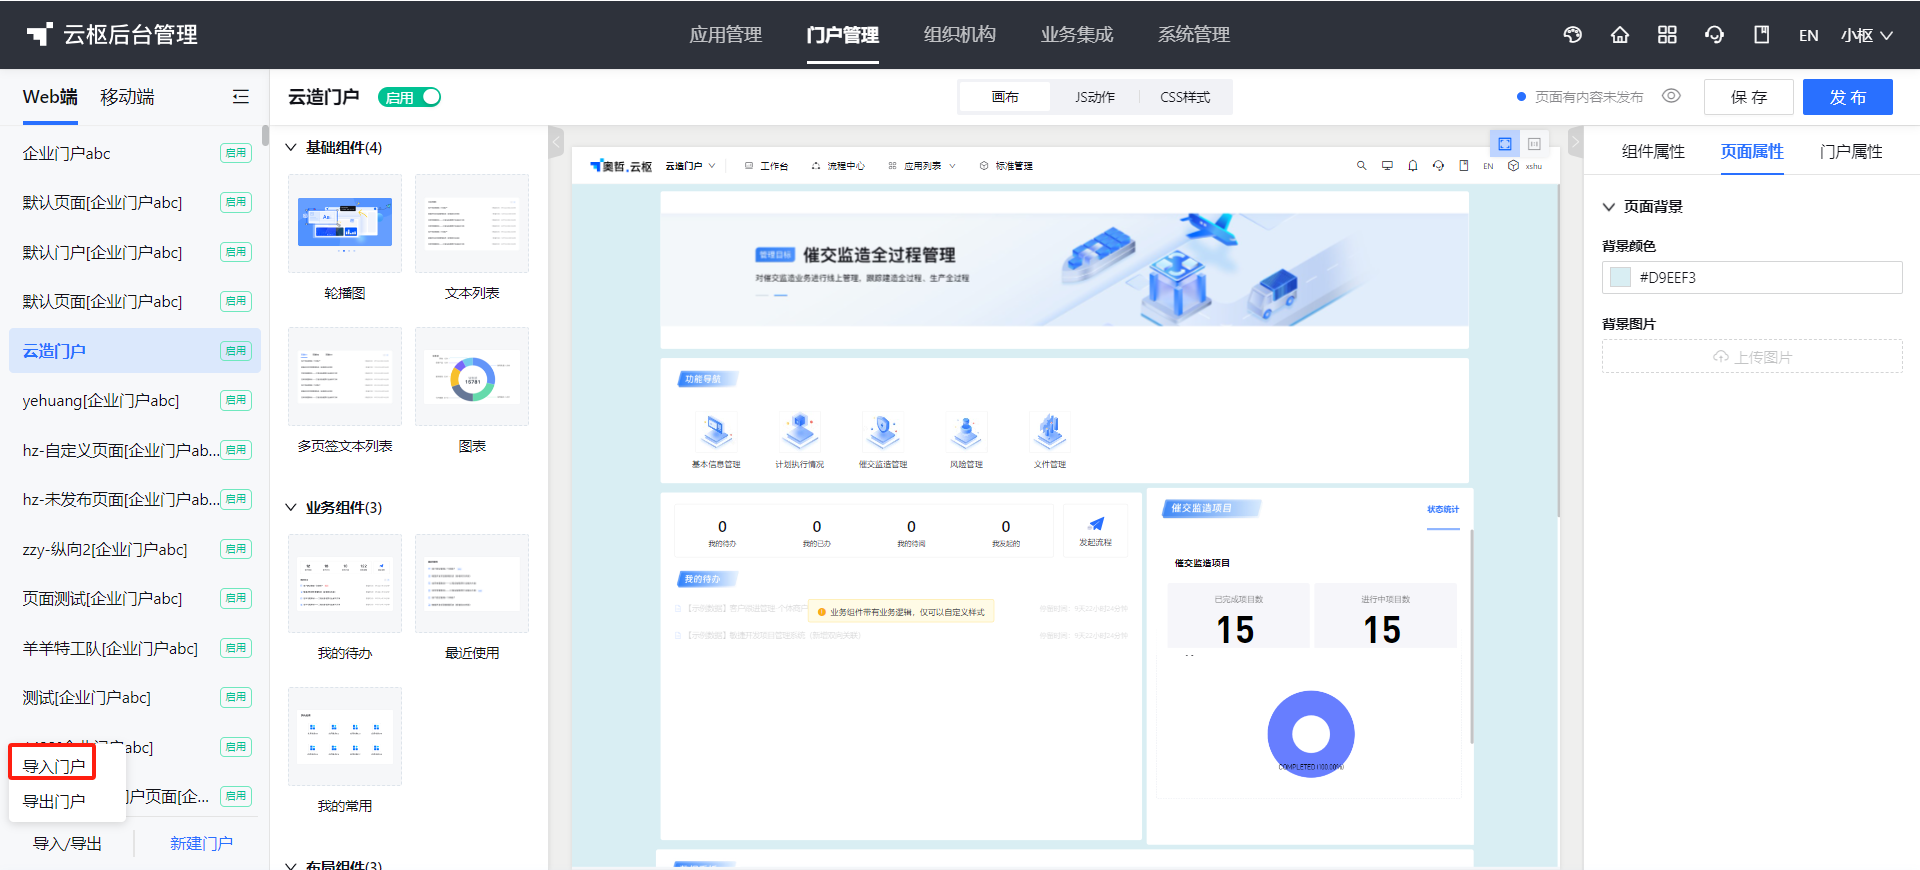Click the 发起流程 paper plane icon
The height and width of the screenshot is (870, 1920).
tap(1096, 524)
